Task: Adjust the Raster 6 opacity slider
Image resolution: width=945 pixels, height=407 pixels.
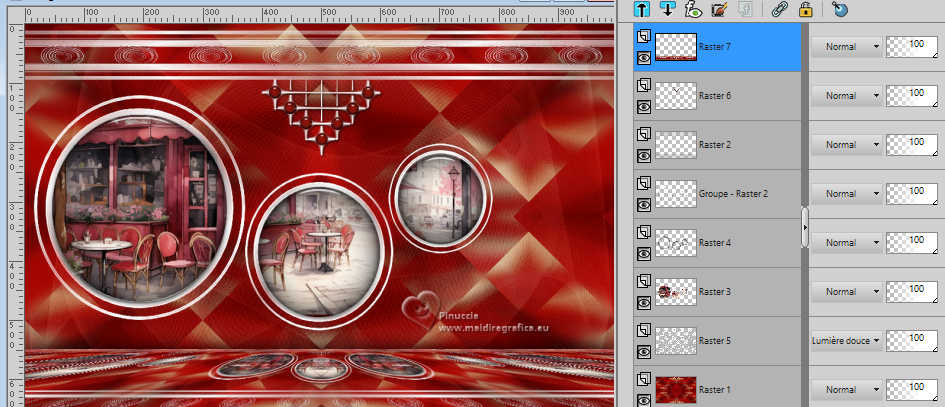Action: (x=911, y=96)
